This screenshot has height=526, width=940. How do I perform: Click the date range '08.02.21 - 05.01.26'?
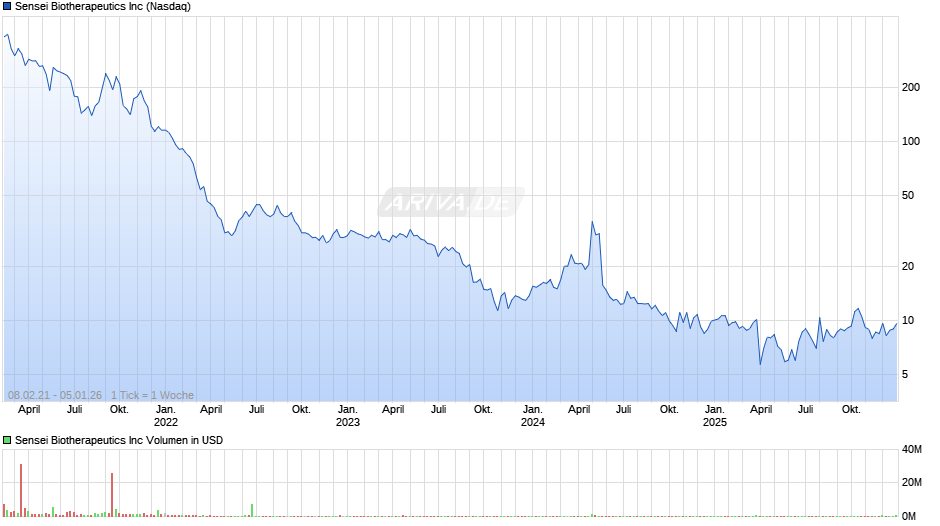55,395
